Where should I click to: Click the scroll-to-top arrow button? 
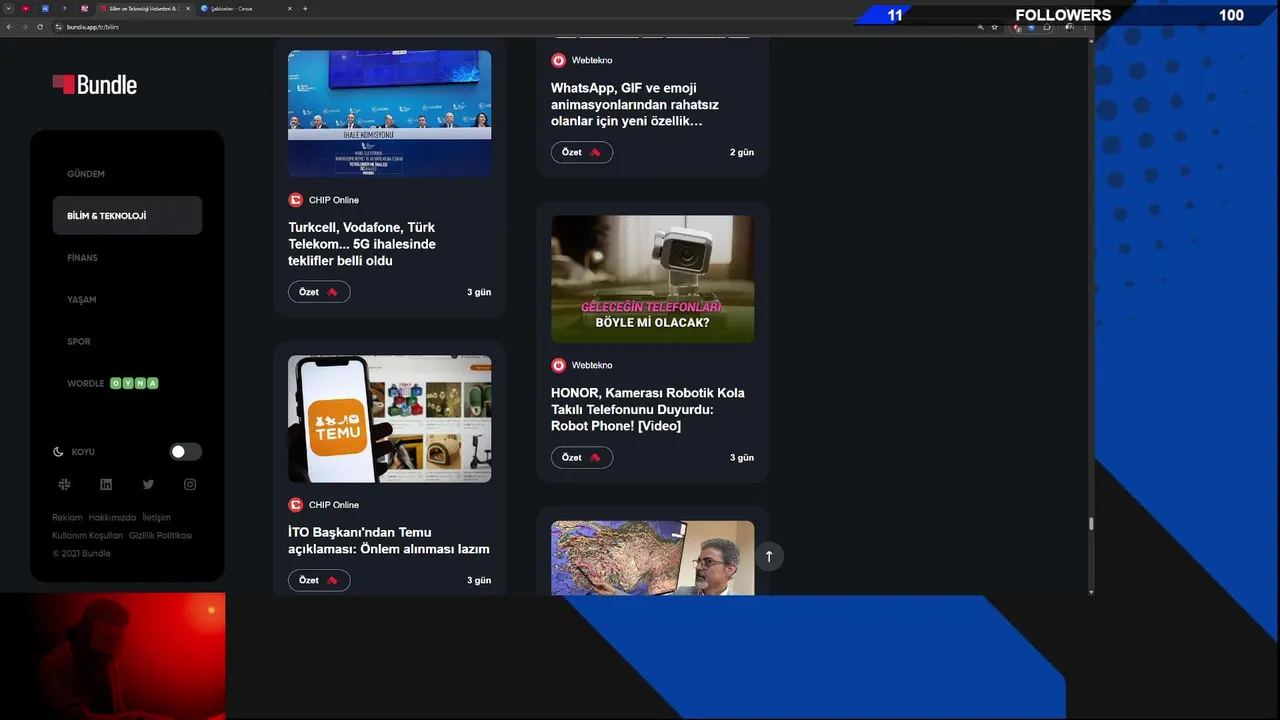pyautogui.click(x=769, y=556)
